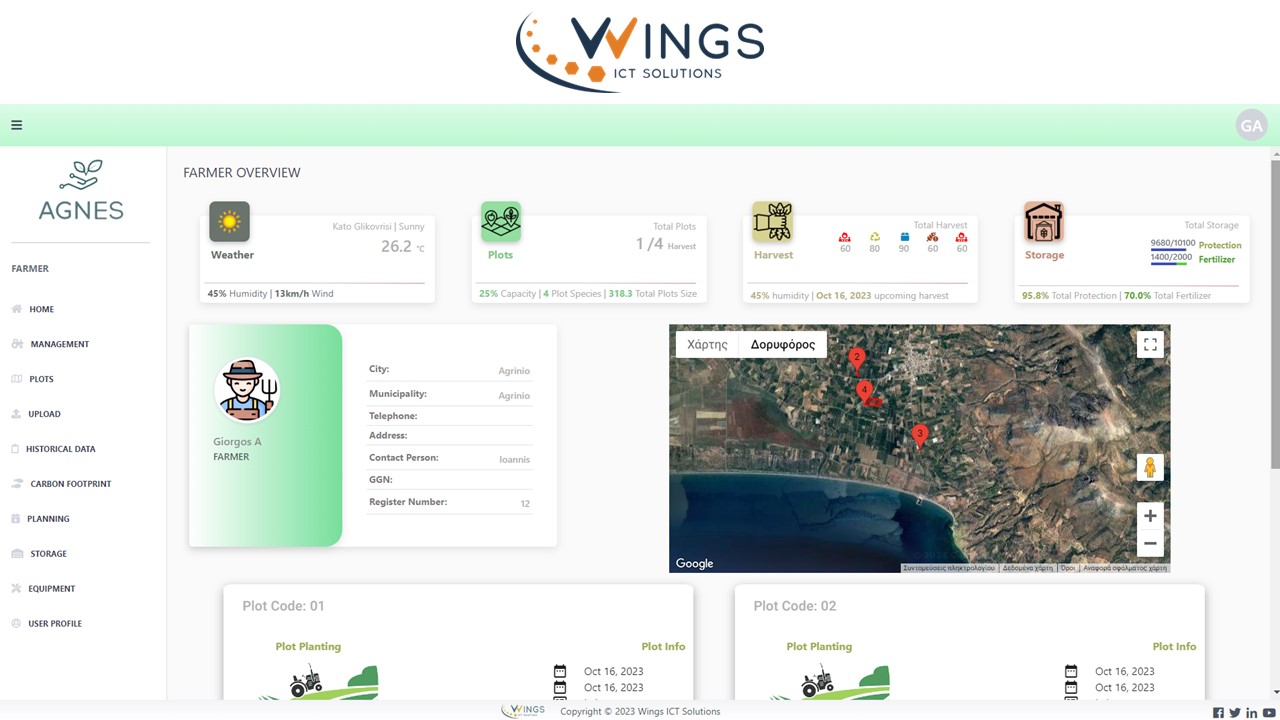This screenshot has width=1280, height=720.
Task: Click the Contact Person value Ioannis
Action: [x=514, y=460]
